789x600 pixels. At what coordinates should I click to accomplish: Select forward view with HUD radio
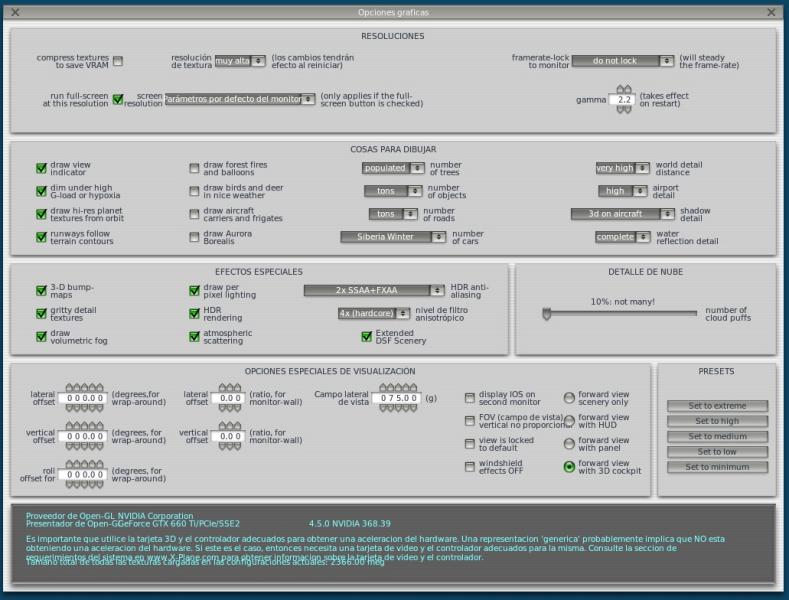pyautogui.click(x=569, y=421)
